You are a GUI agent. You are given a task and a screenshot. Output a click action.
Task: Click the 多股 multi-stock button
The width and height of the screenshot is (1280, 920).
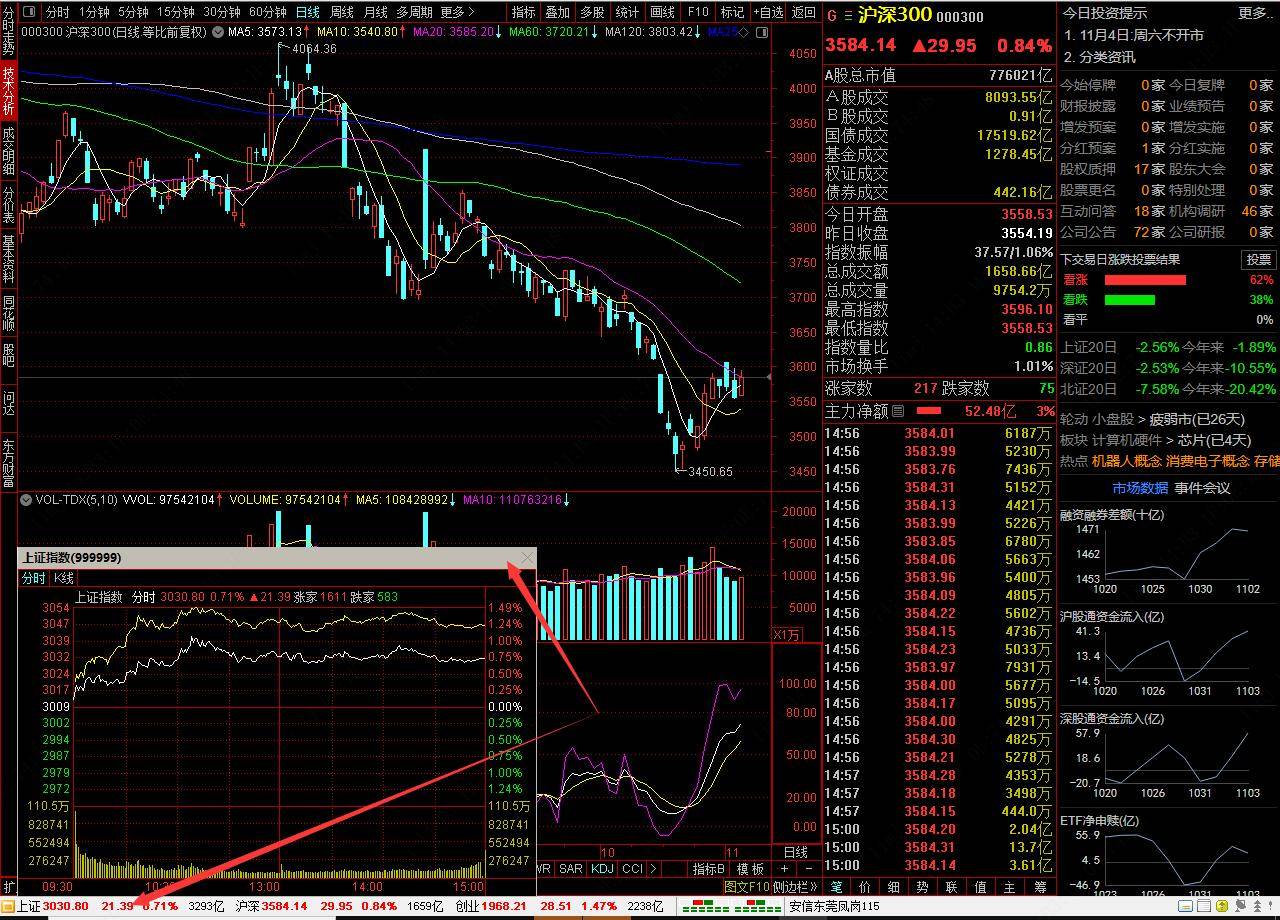(x=592, y=12)
